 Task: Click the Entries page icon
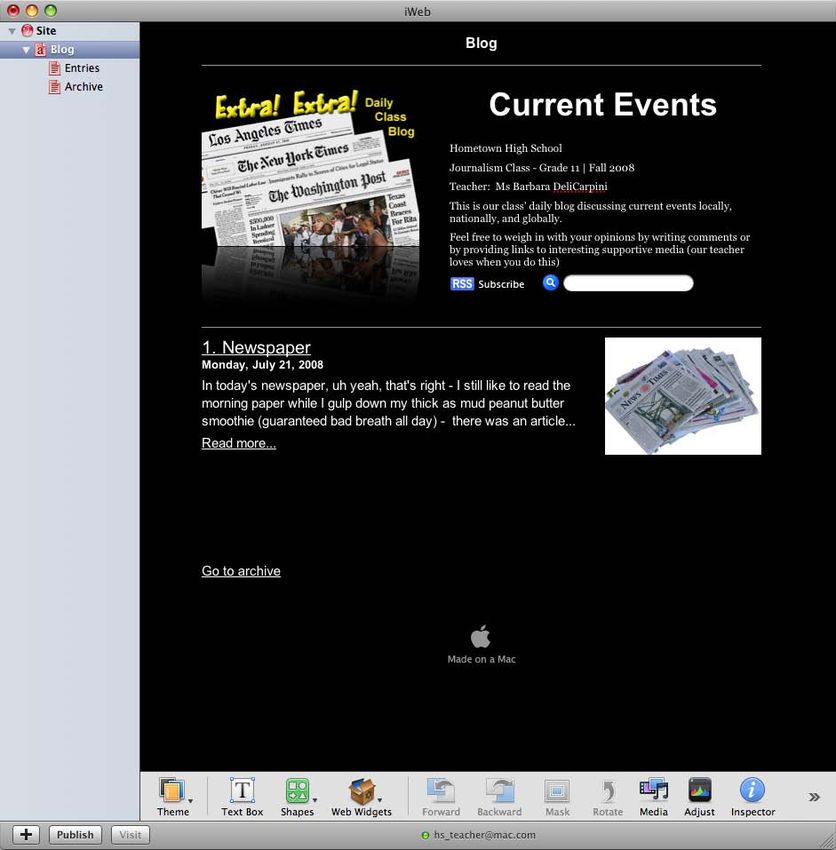[x=54, y=68]
